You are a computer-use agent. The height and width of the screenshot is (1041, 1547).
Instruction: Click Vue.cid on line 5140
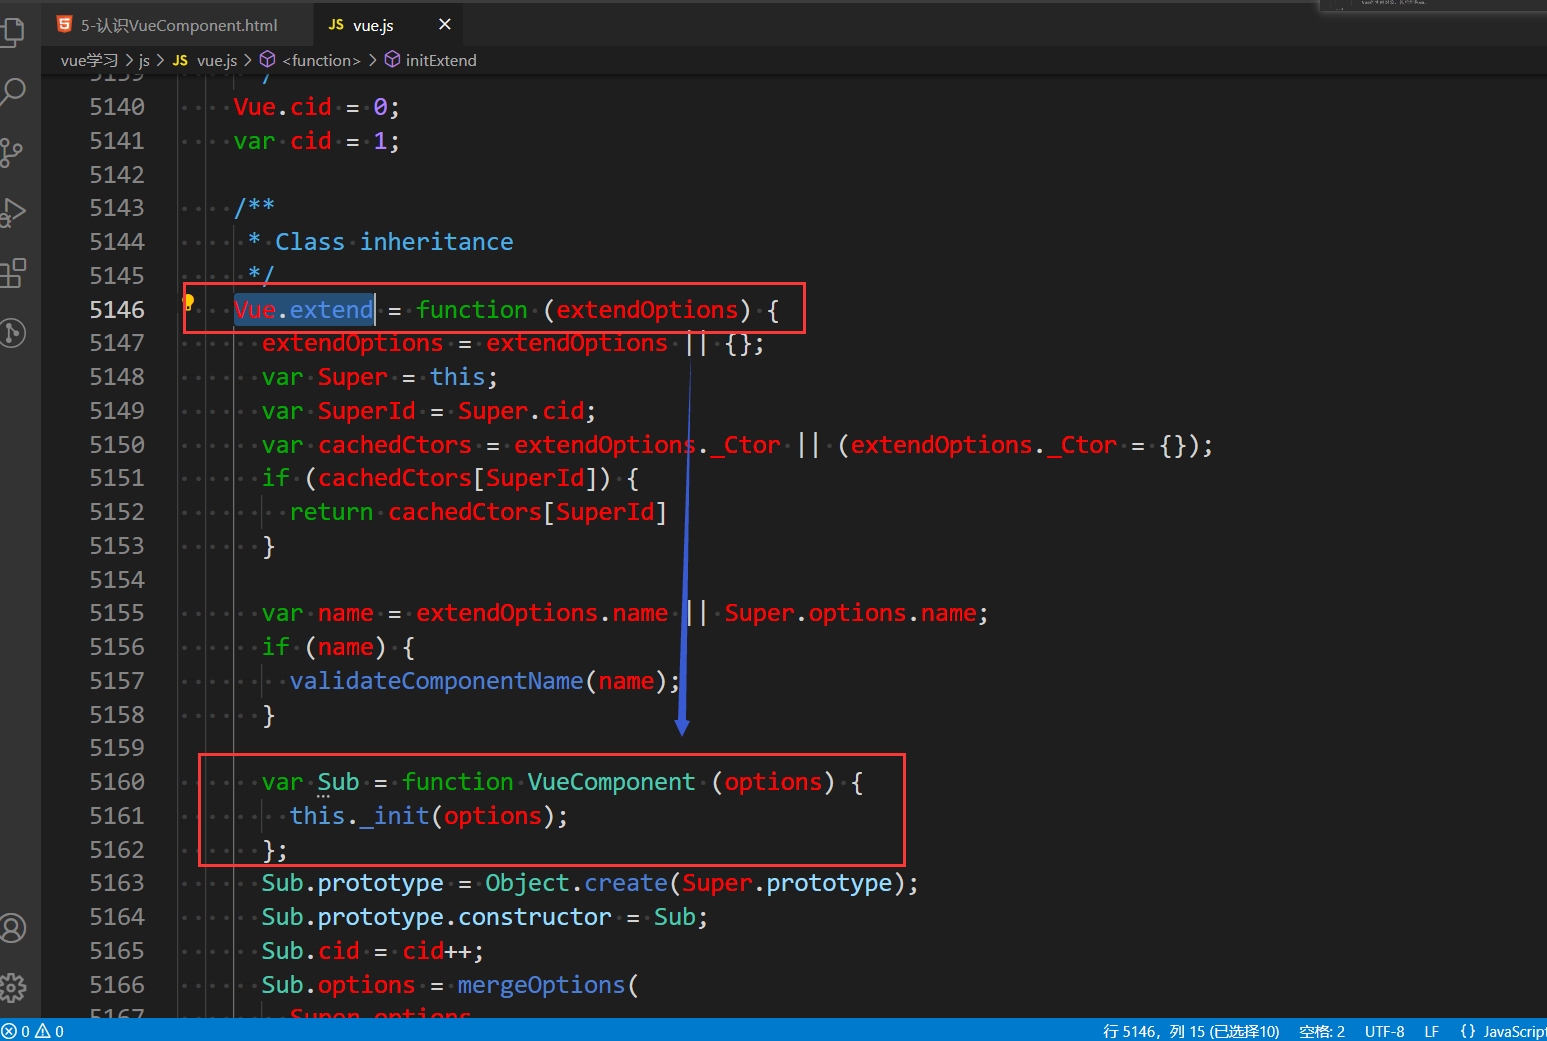[283, 107]
